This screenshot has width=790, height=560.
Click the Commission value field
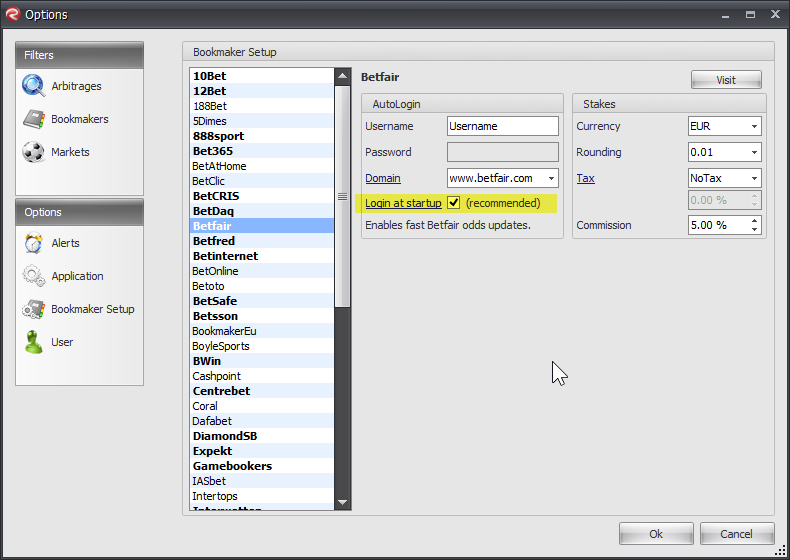(718, 225)
